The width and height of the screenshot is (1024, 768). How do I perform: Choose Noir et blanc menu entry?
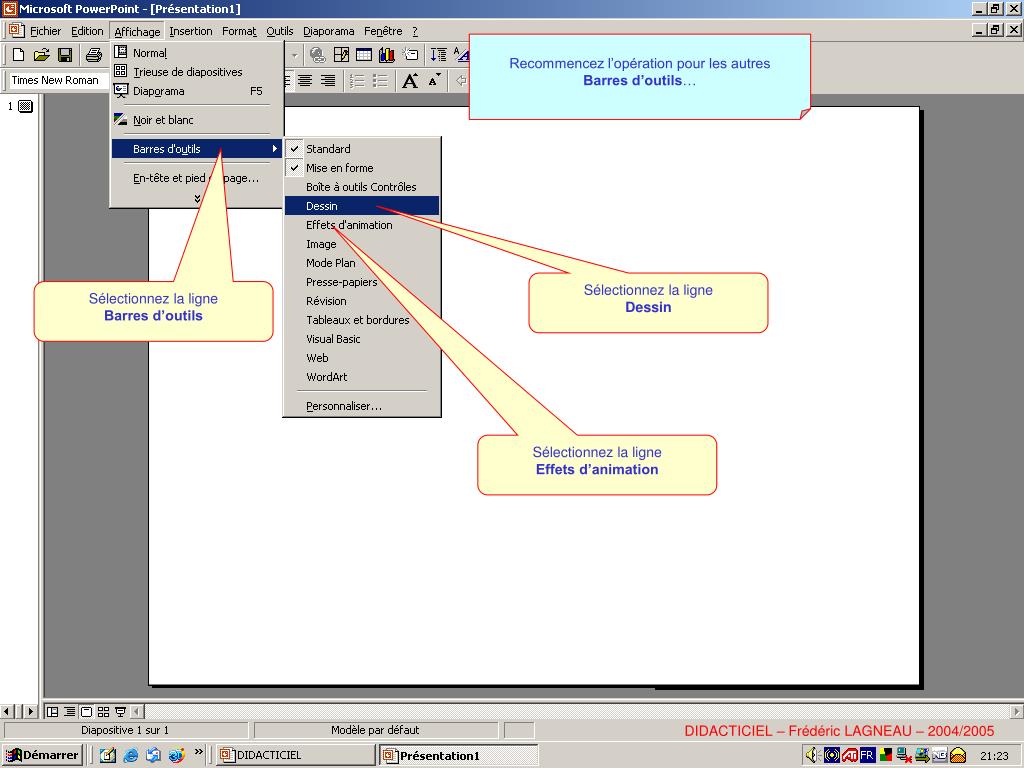197,120
